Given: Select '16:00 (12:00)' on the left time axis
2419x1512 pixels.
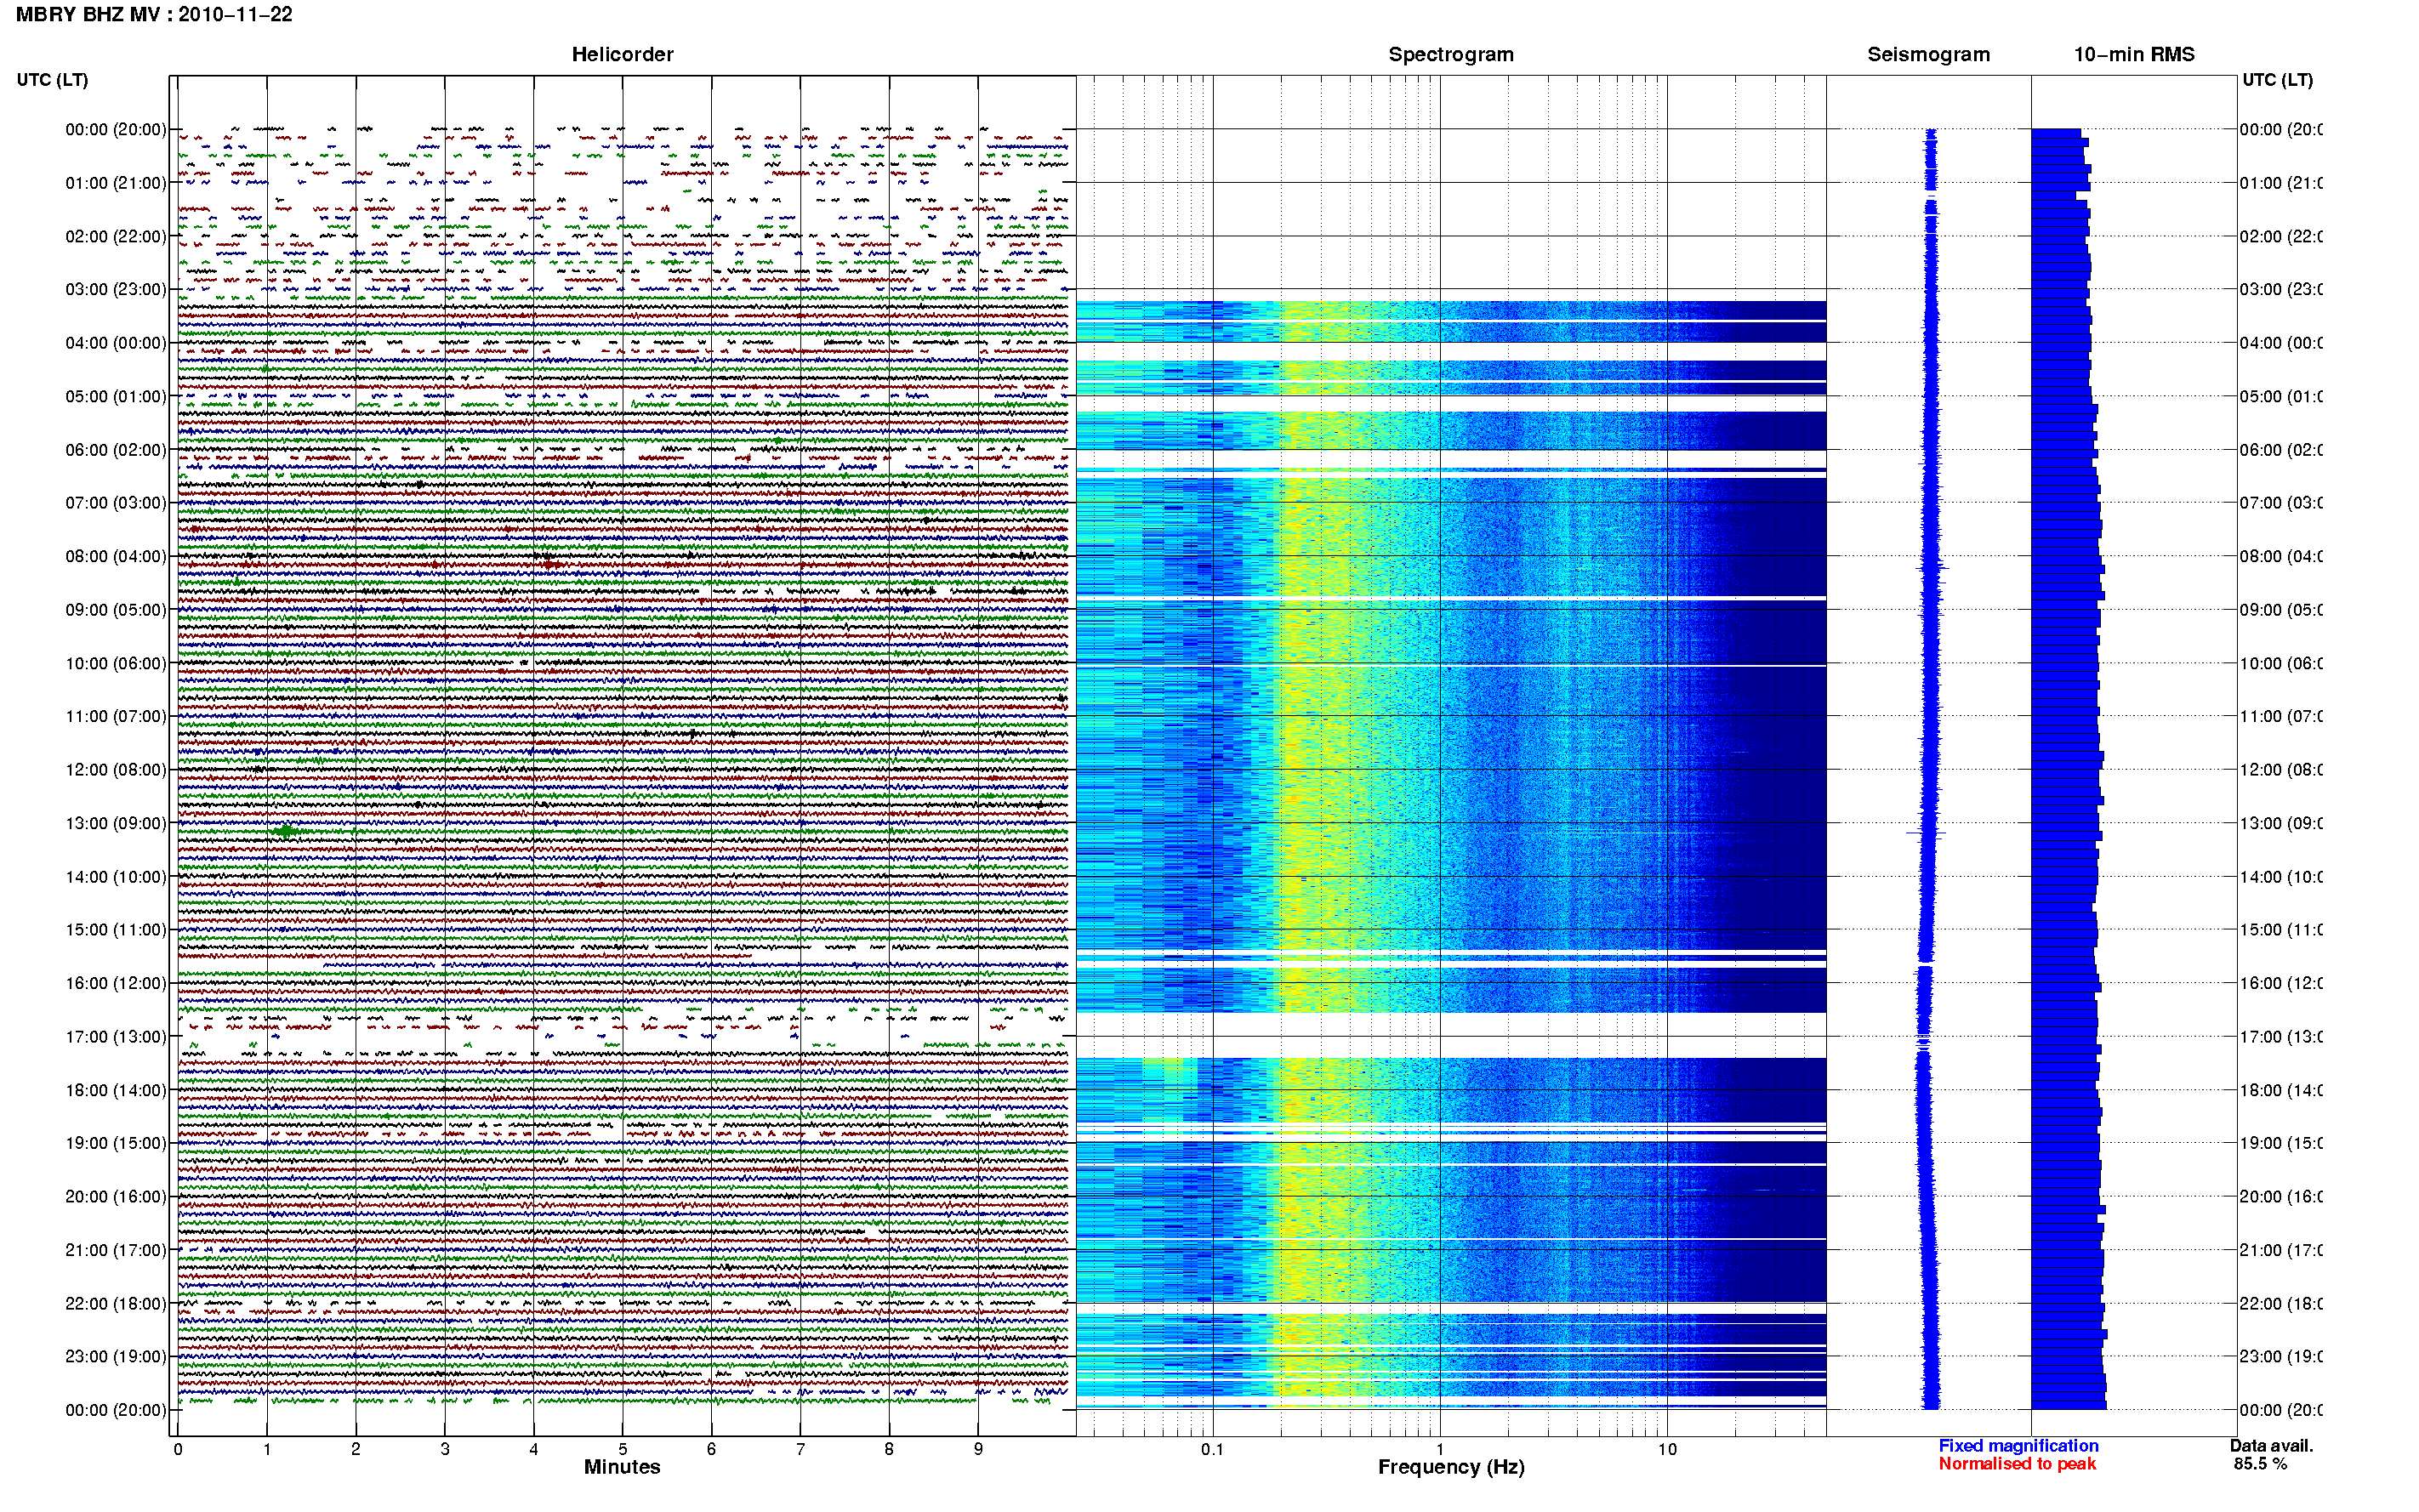Looking at the screenshot, I should coord(116,983).
